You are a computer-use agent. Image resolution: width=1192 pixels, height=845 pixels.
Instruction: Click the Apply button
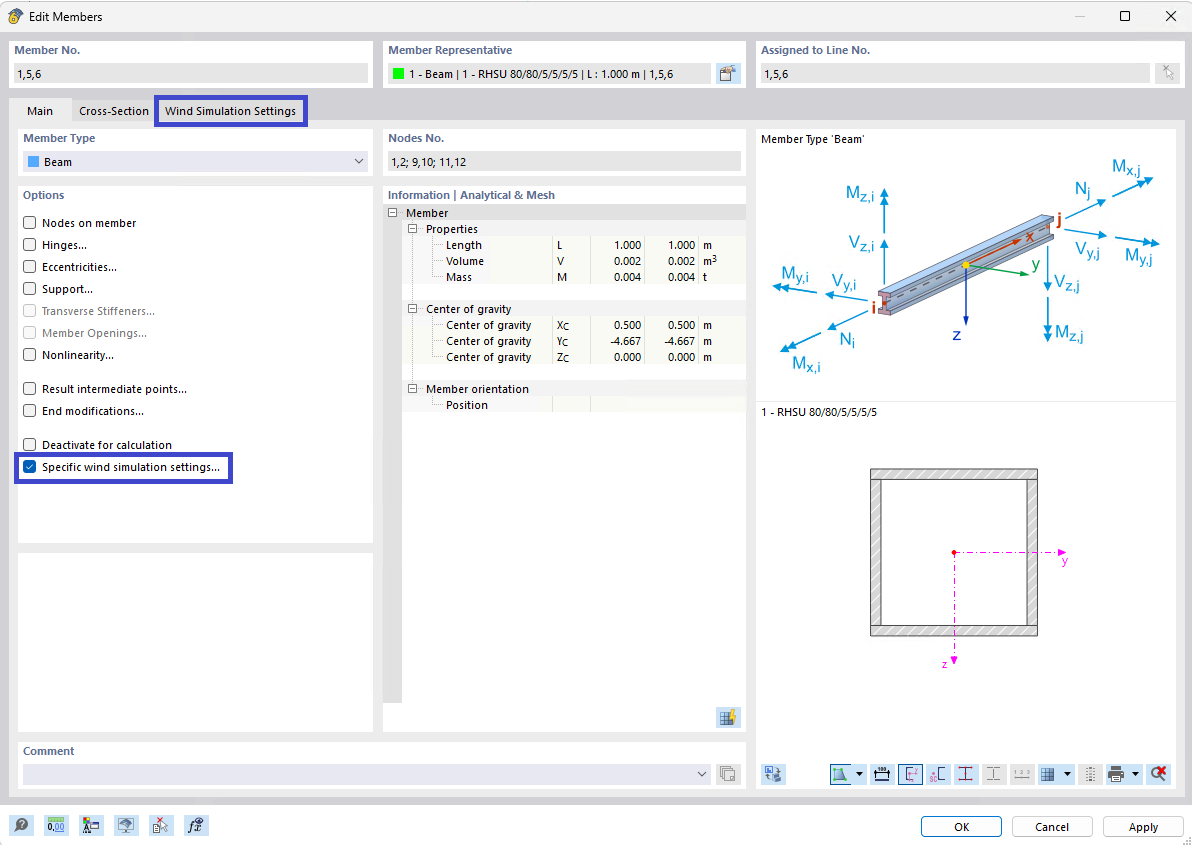pos(1142,827)
